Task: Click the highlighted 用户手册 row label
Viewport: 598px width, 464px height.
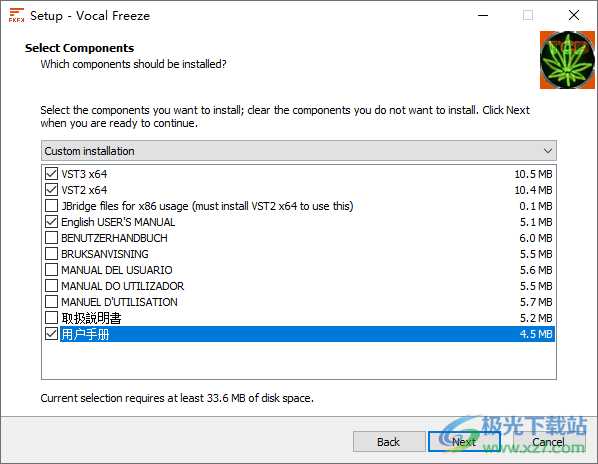Action: tap(85, 334)
